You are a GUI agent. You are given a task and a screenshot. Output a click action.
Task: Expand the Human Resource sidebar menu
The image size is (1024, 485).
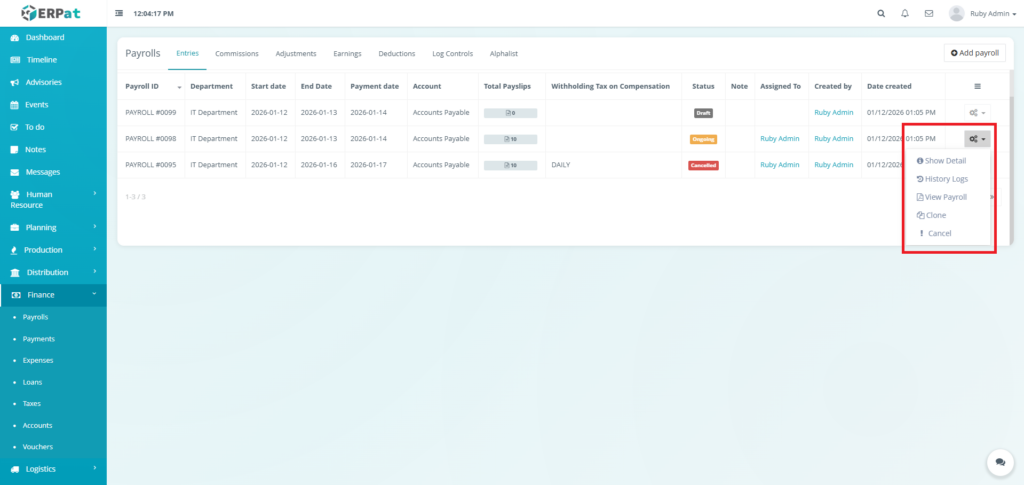[52, 199]
